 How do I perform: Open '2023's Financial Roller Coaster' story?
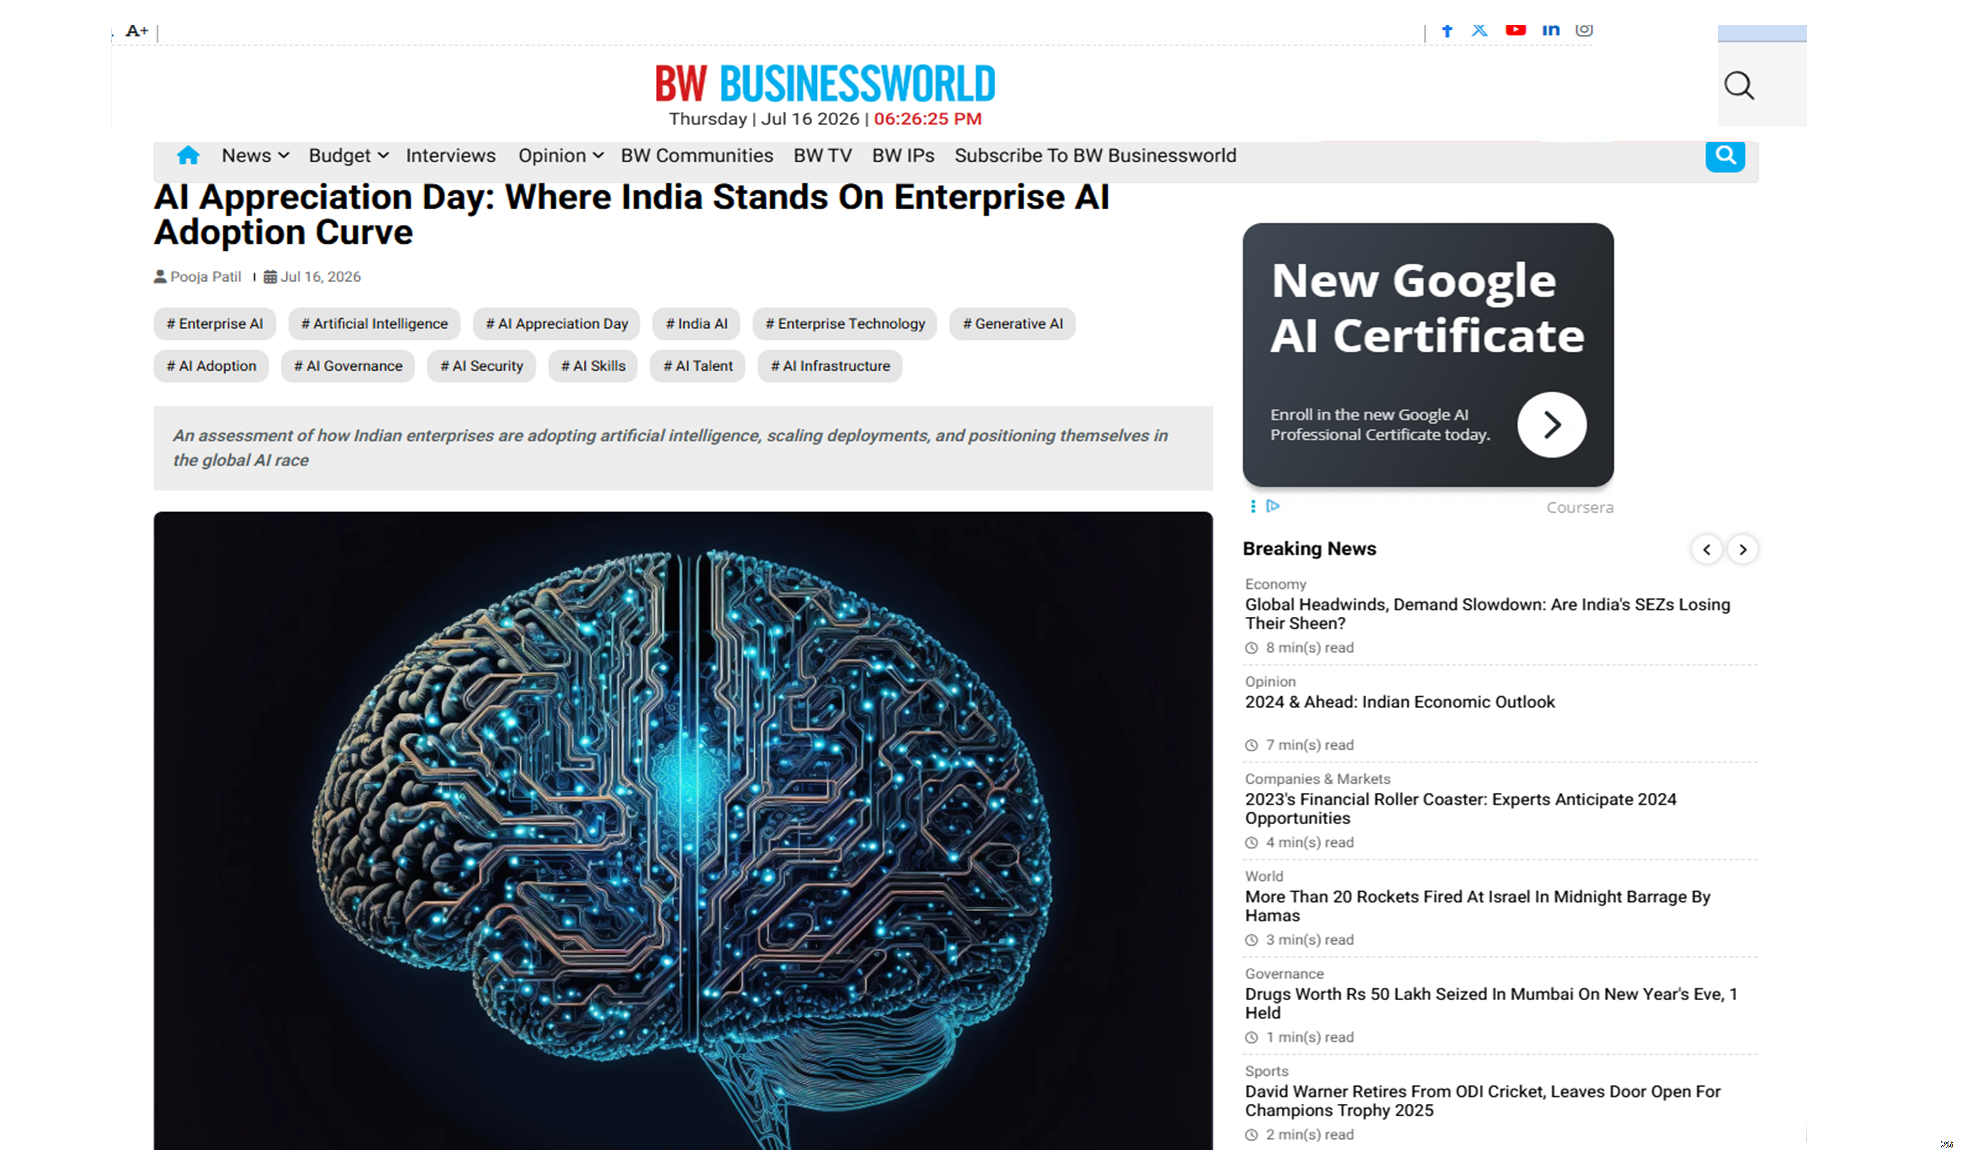click(1461, 809)
